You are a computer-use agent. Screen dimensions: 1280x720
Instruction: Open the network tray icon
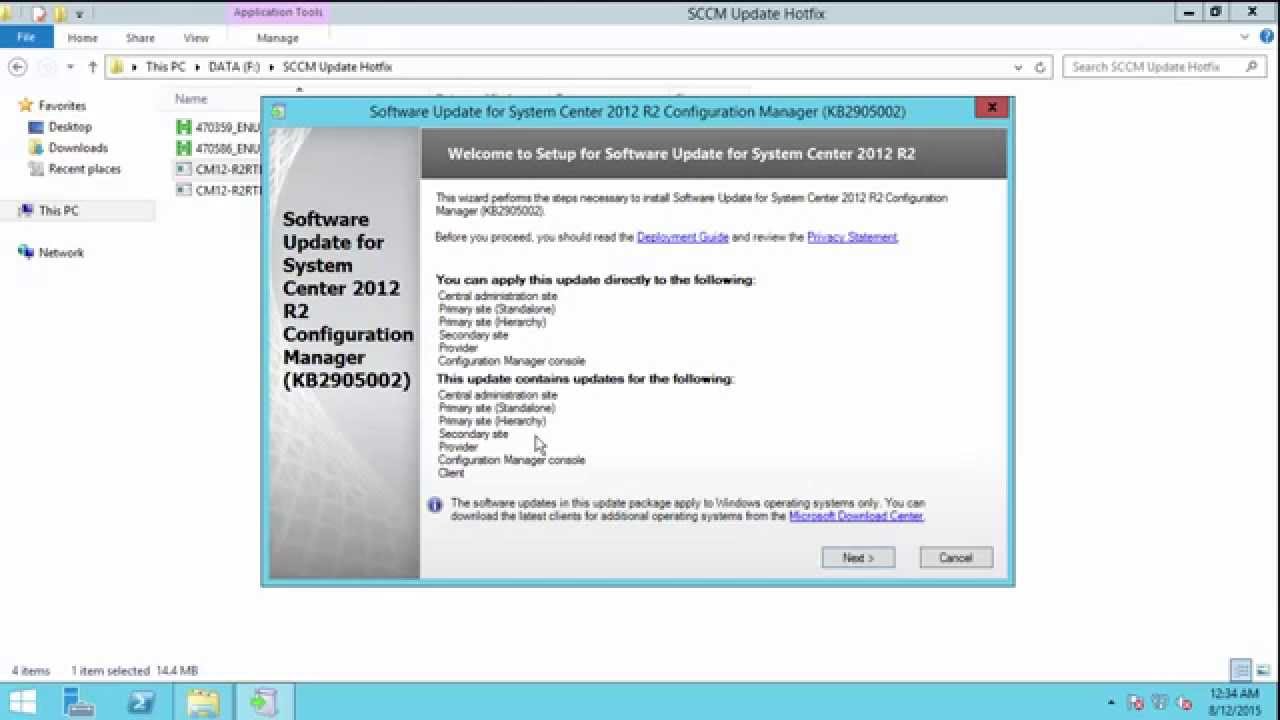coord(1160,702)
